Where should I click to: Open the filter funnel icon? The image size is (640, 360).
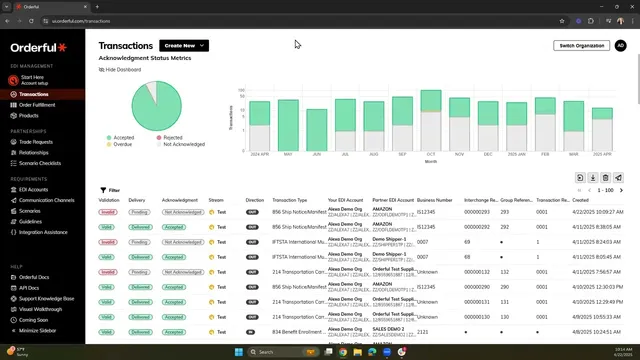pyautogui.click(x=103, y=190)
